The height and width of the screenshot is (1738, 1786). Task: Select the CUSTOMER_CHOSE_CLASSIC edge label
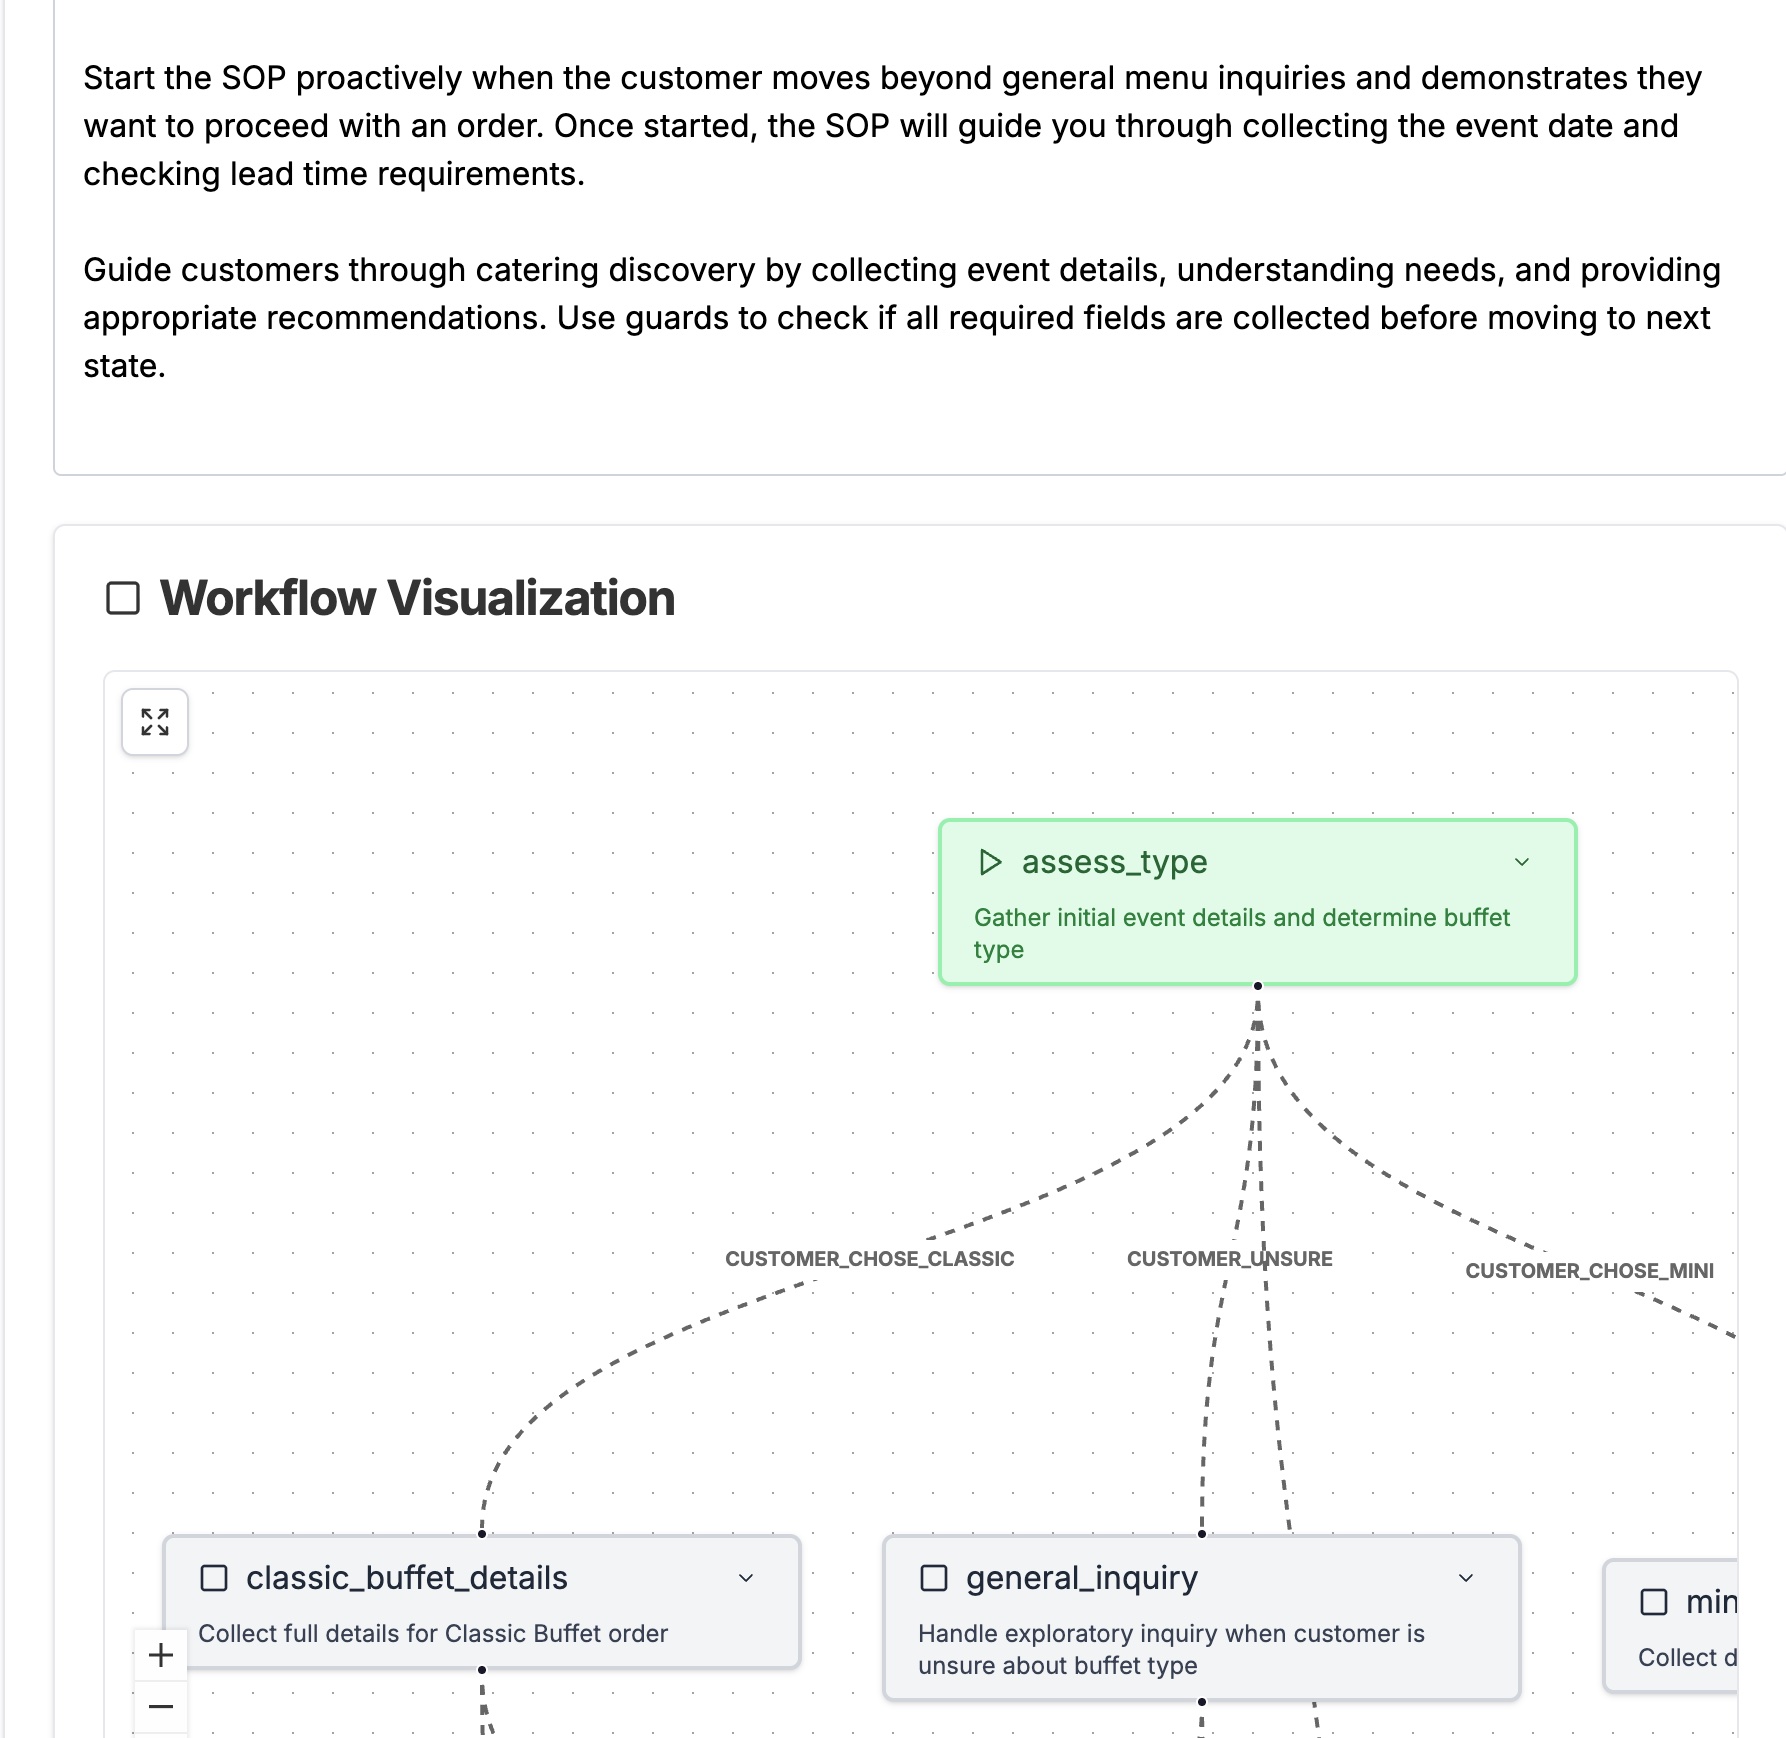[870, 1258]
